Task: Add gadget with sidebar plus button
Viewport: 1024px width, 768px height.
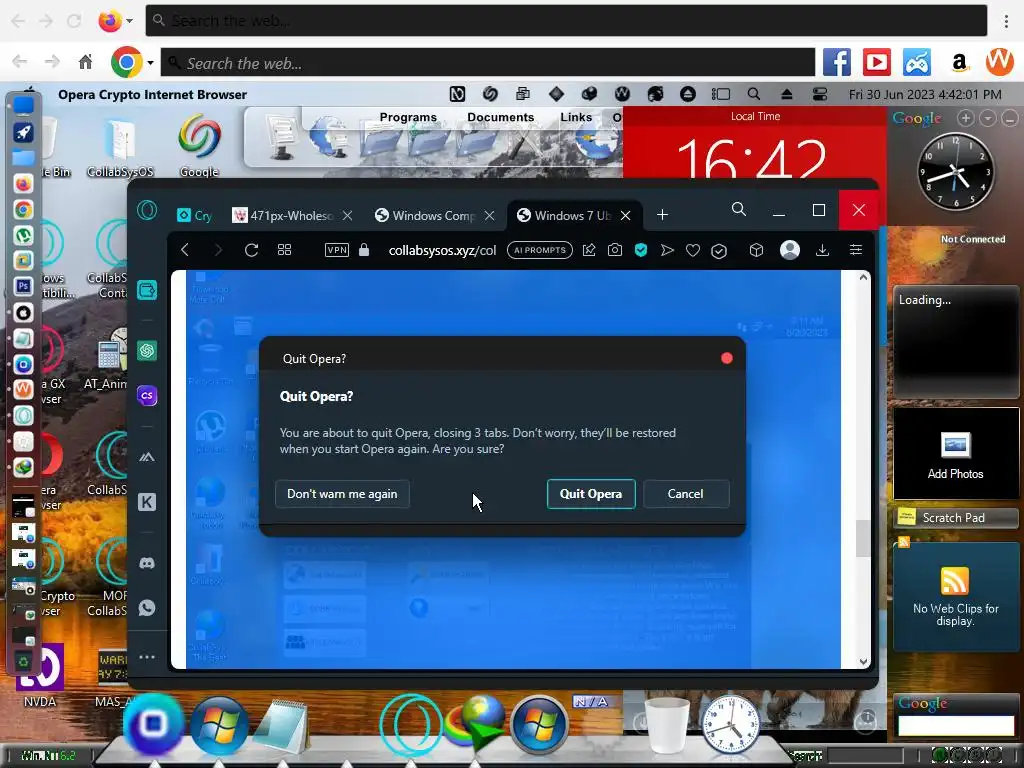Action: coord(966,118)
